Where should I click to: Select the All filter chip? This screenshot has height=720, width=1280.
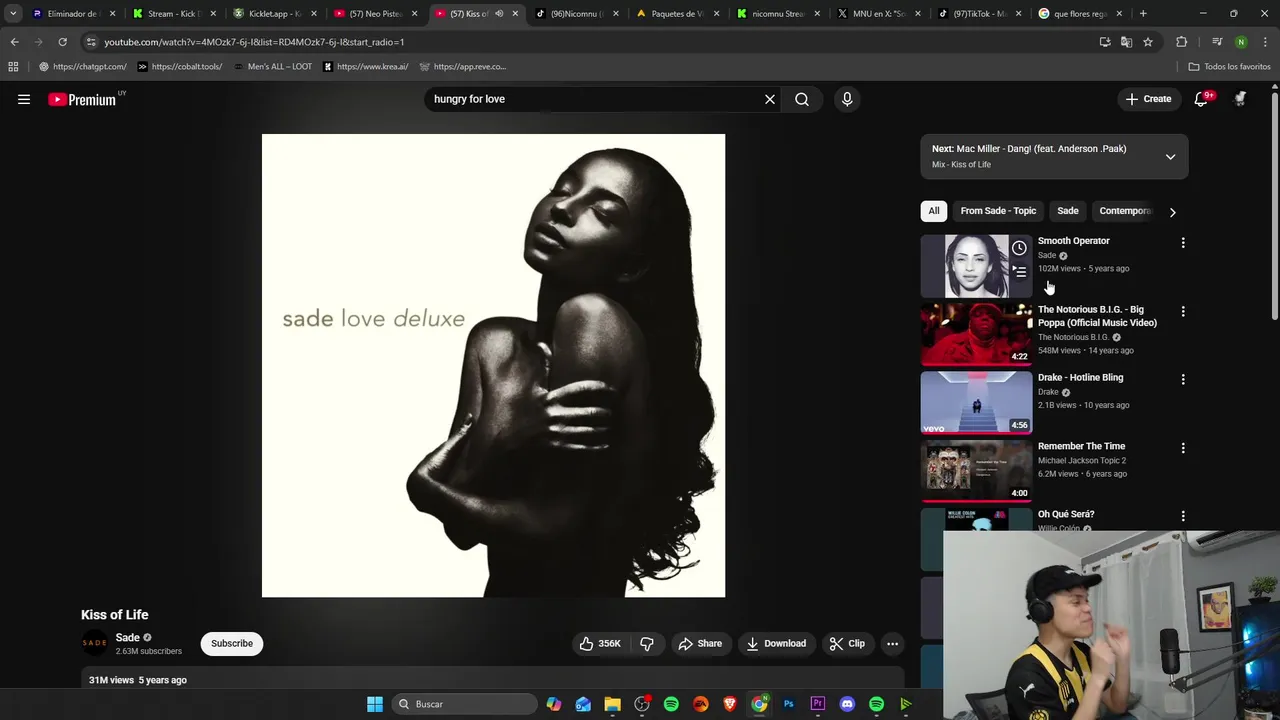pos(934,211)
